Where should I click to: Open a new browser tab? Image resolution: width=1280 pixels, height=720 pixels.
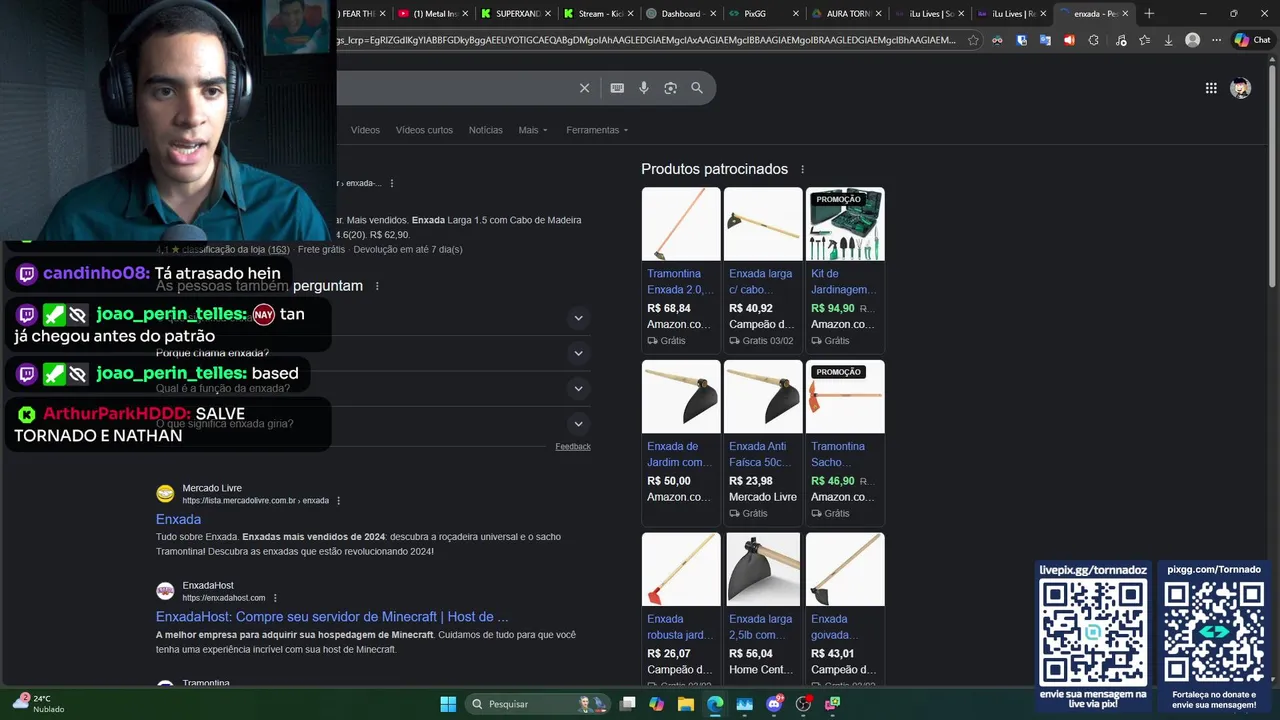1149,13
